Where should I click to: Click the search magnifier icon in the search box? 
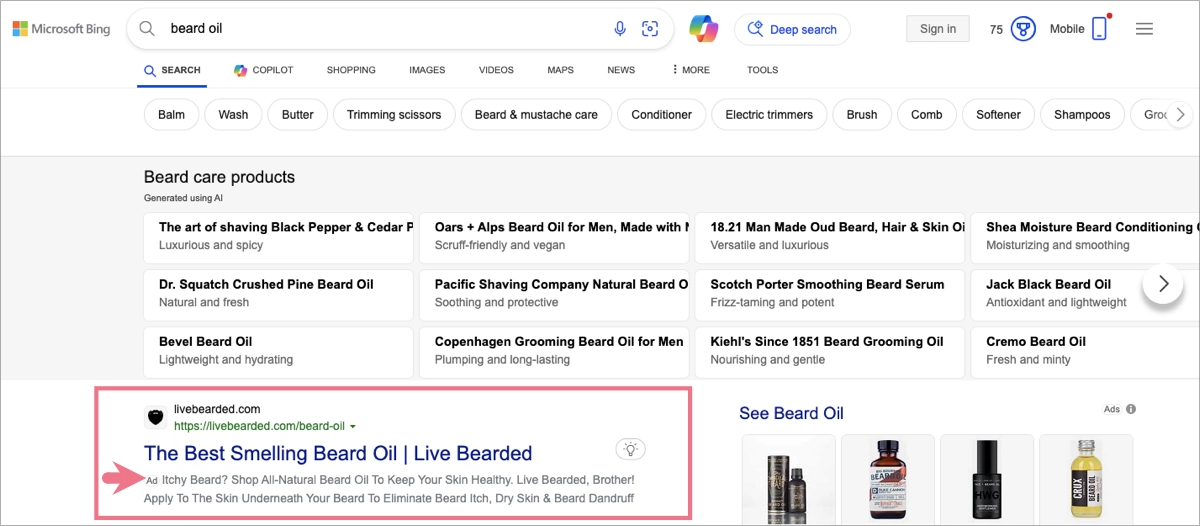point(147,29)
